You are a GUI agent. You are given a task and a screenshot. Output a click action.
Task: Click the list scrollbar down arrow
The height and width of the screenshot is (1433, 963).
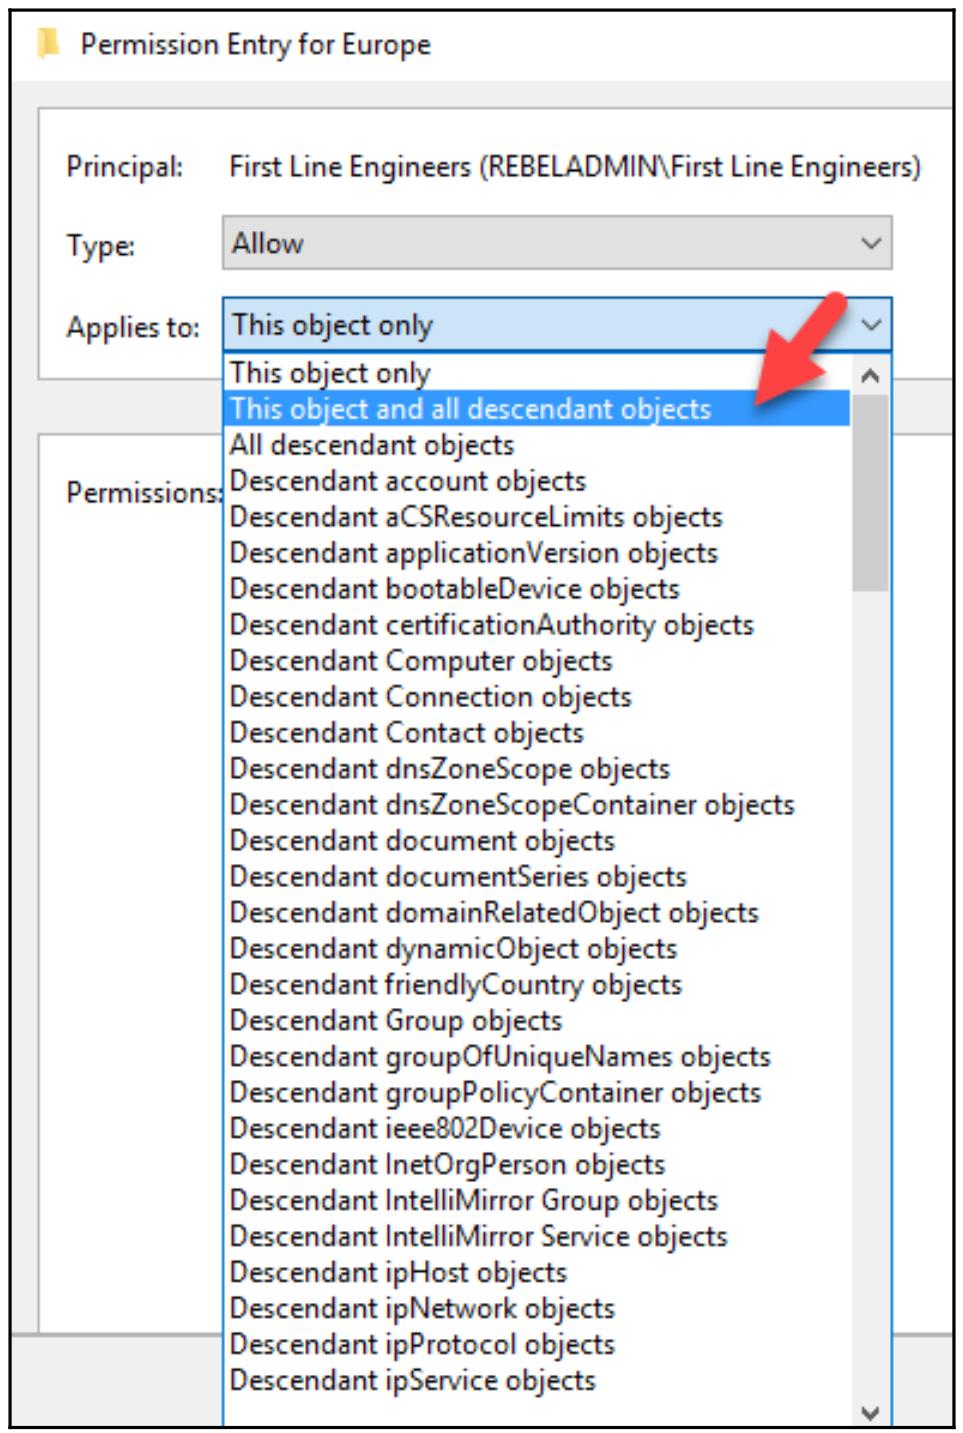click(870, 1412)
